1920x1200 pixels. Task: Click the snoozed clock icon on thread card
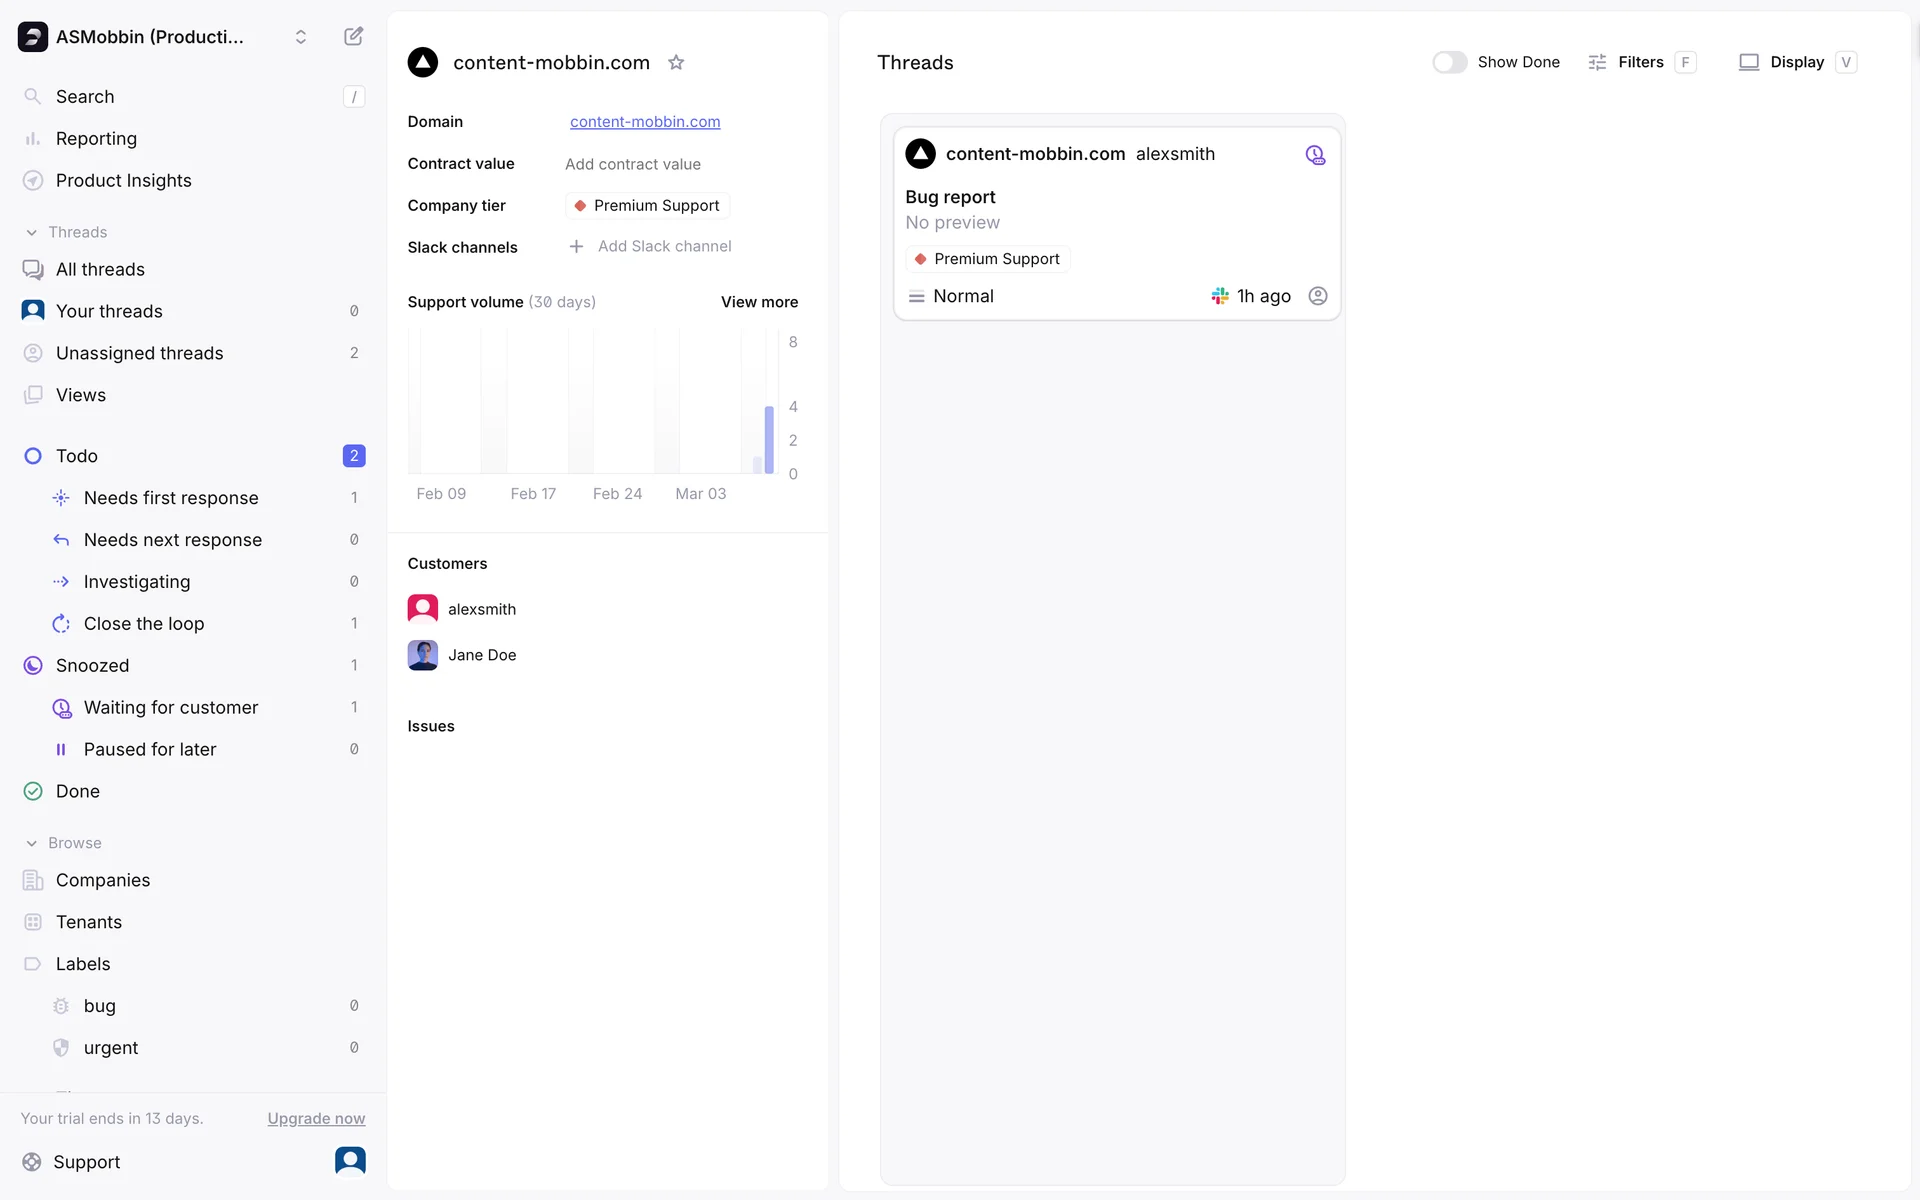pyautogui.click(x=1315, y=155)
